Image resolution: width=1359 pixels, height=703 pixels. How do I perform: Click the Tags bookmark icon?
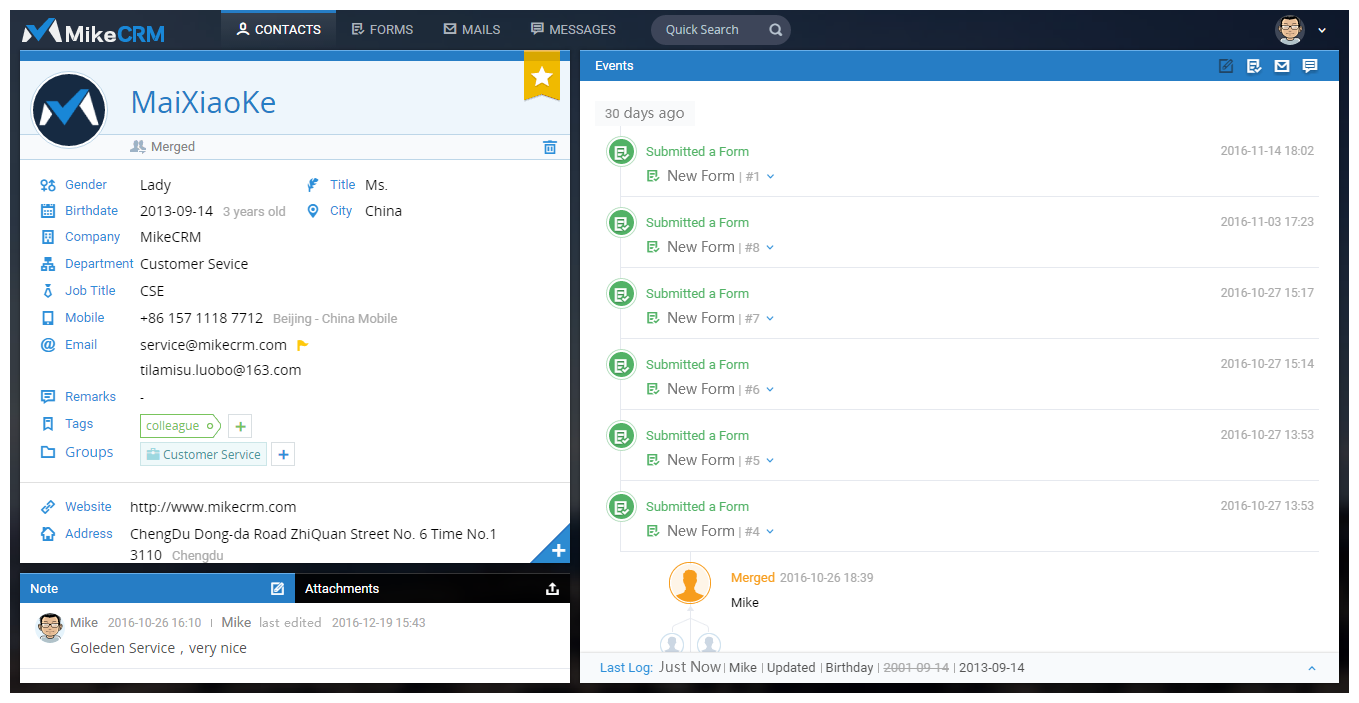[48, 424]
